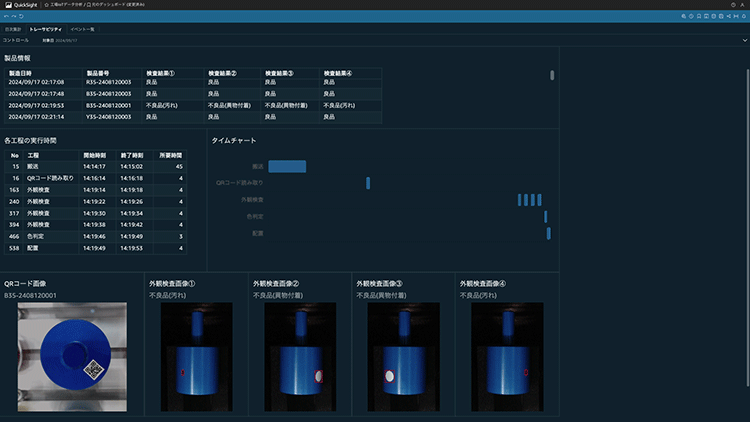The height and width of the screenshot is (422, 750).
Task: Click the redo arrow in the toolbar
Action: [x=12, y=17]
